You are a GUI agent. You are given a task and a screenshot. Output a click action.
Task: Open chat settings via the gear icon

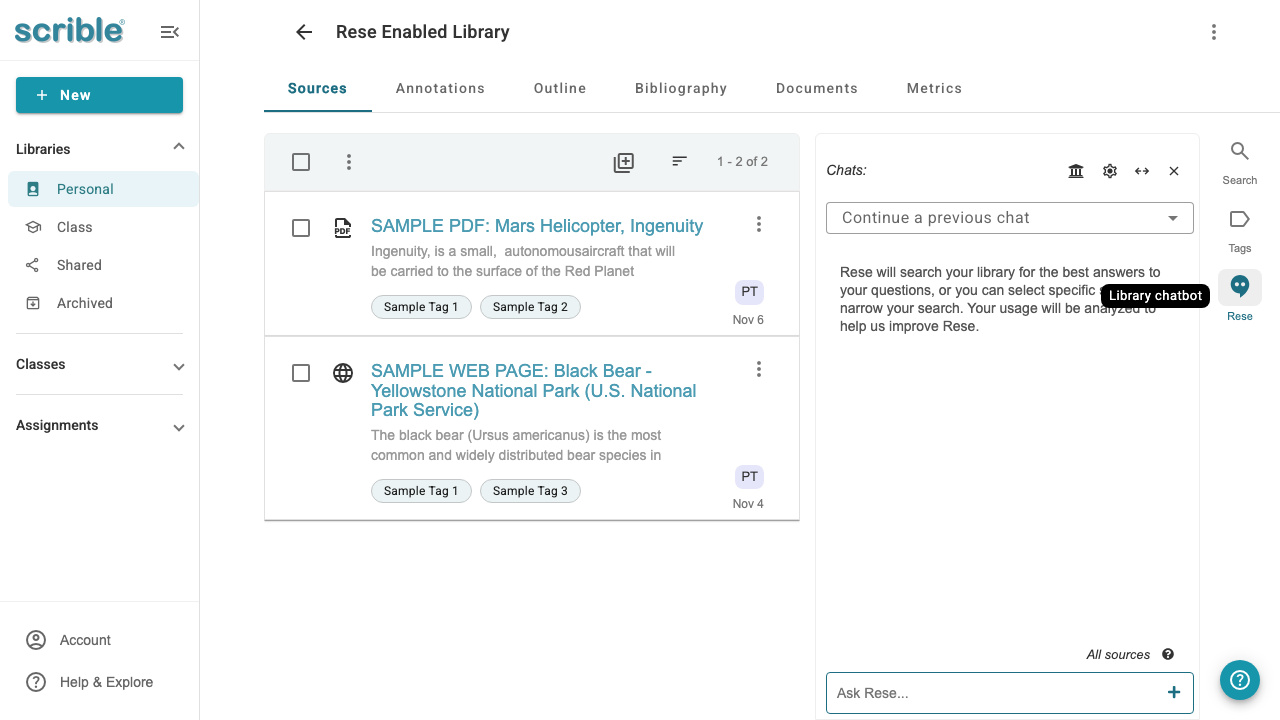pos(1109,170)
